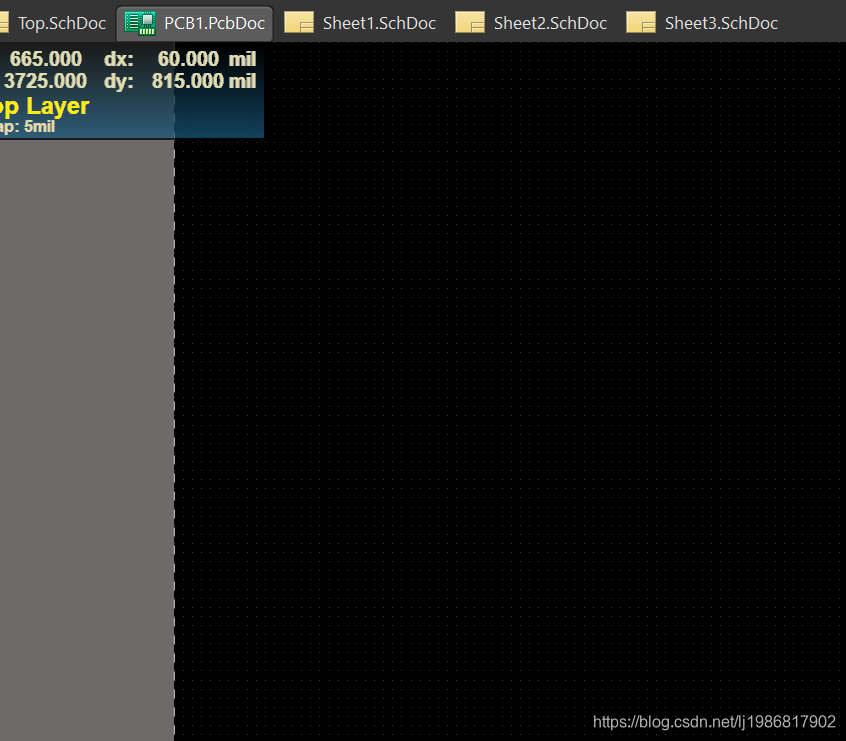
Task: Click the yellow Top Layer label
Action: 44,107
